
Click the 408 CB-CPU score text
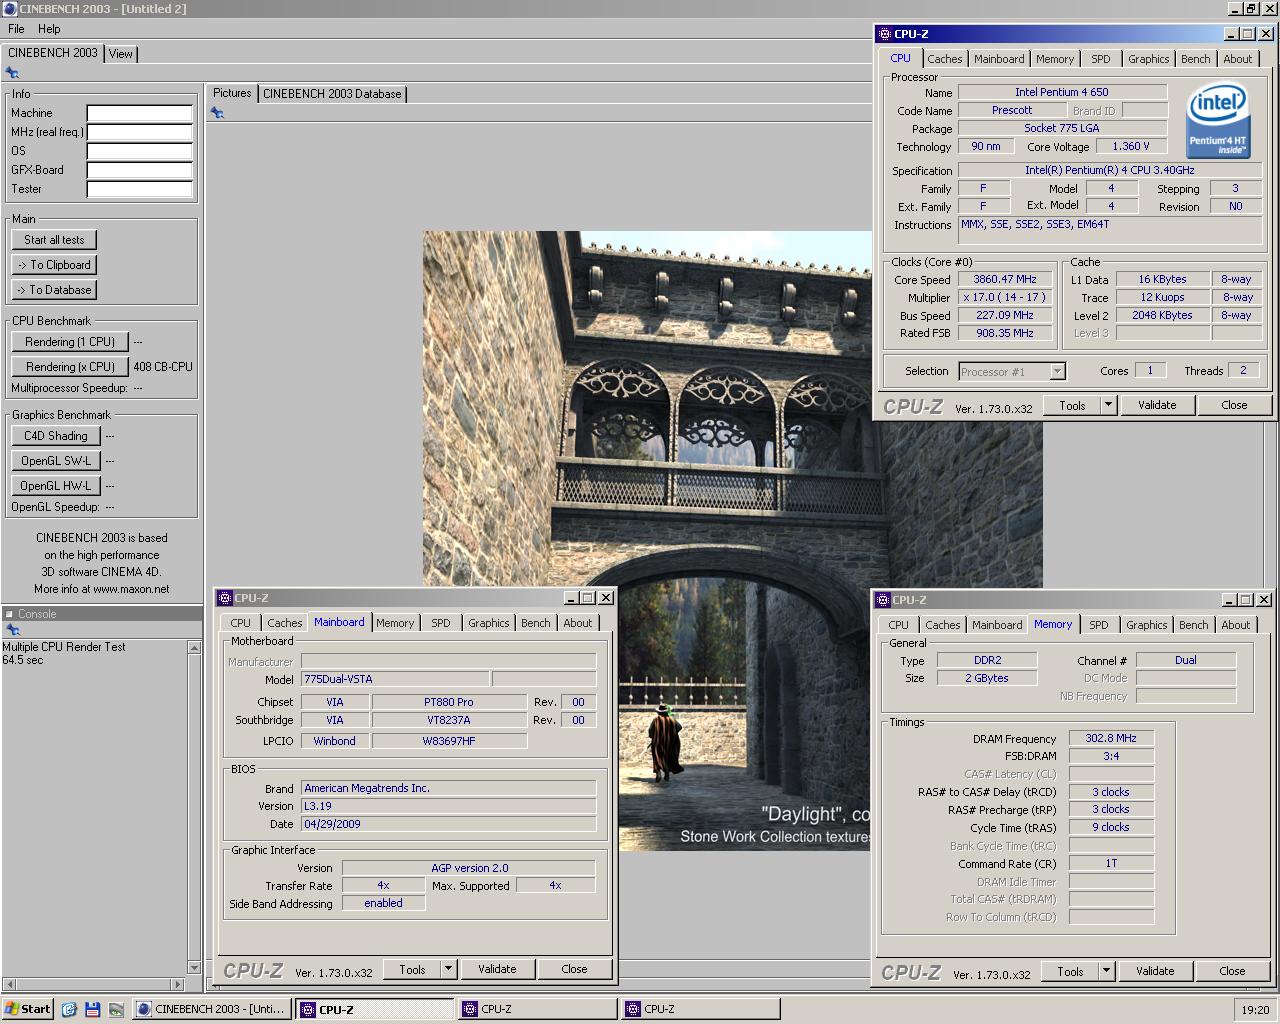(163, 367)
